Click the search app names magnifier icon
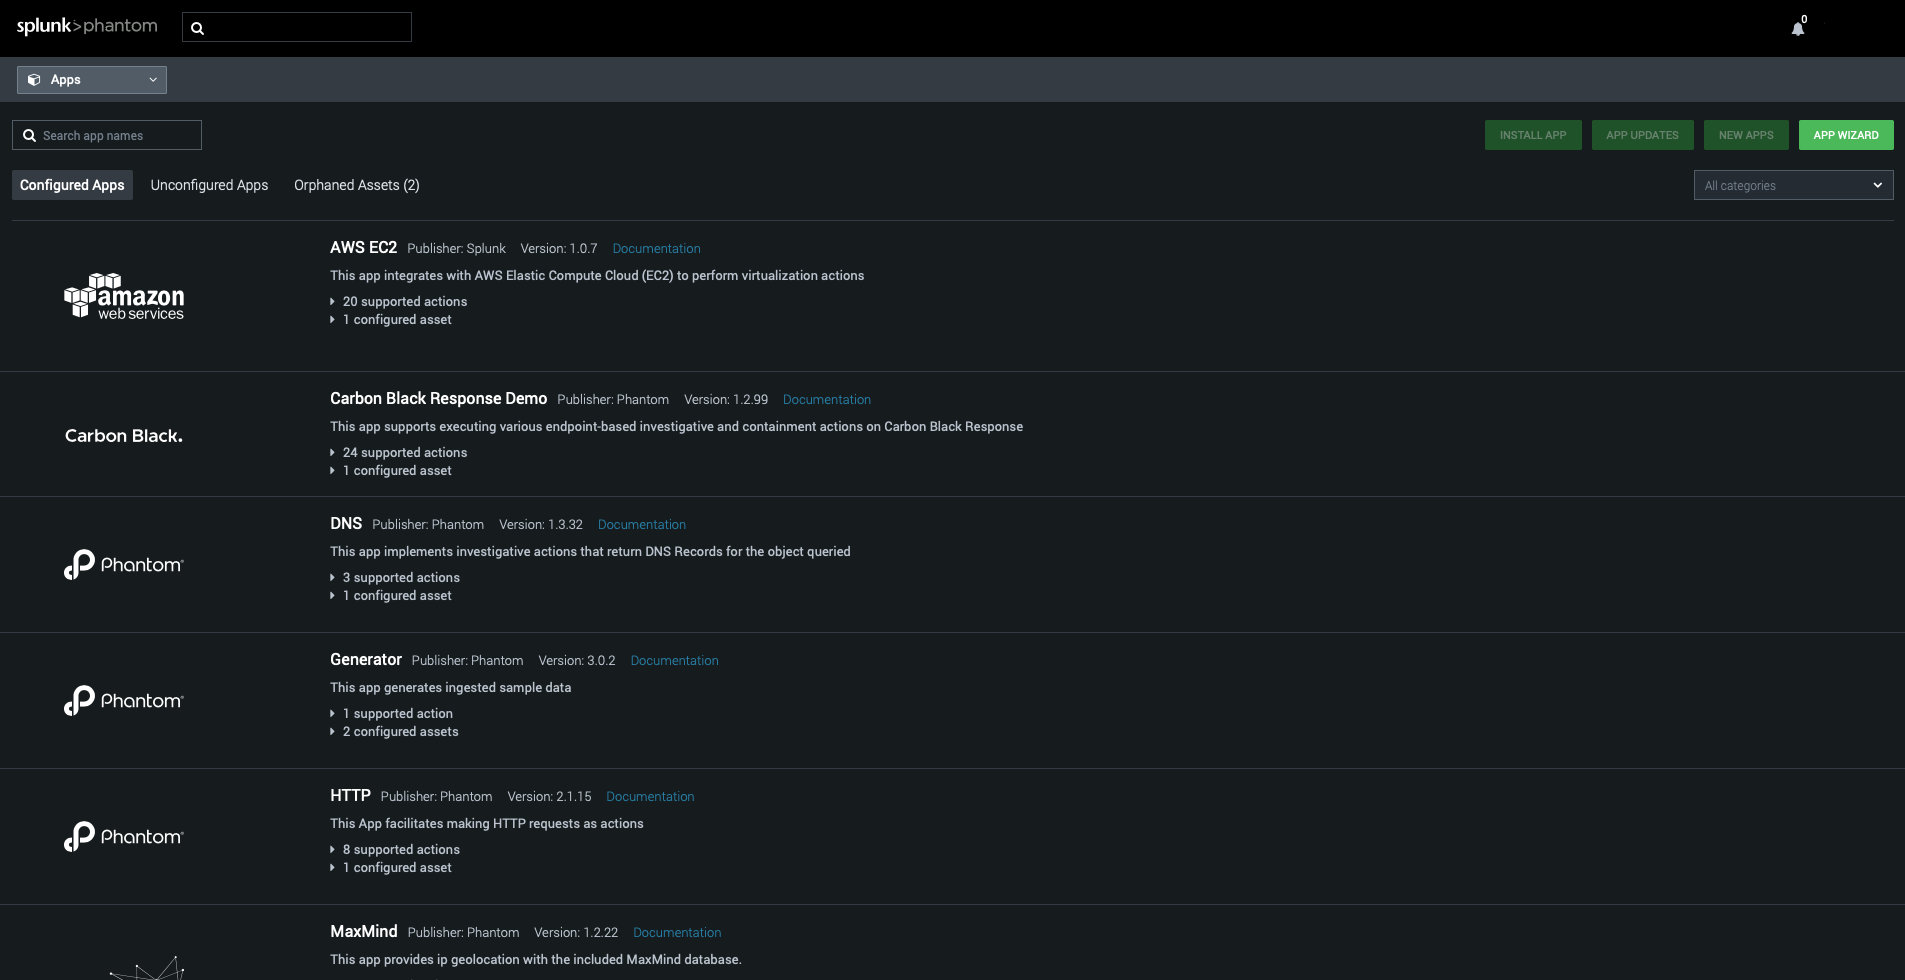The image size is (1905, 980). click(x=29, y=136)
